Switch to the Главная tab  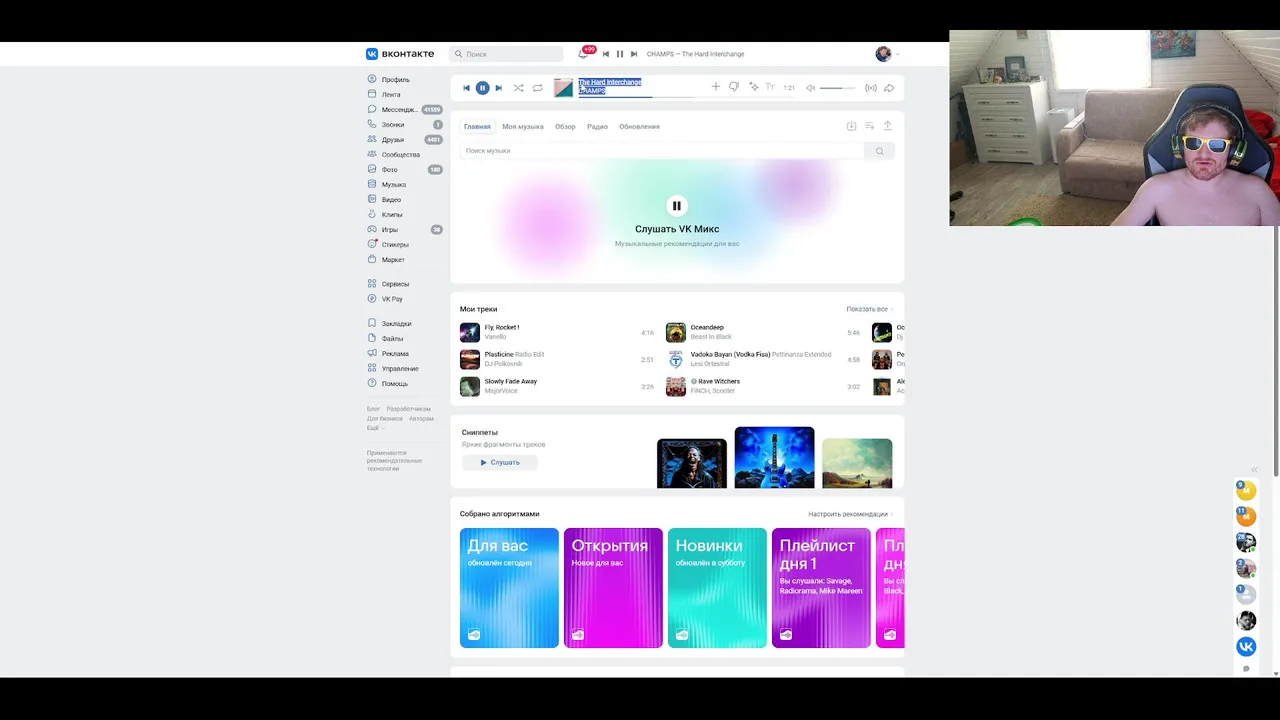coord(477,127)
